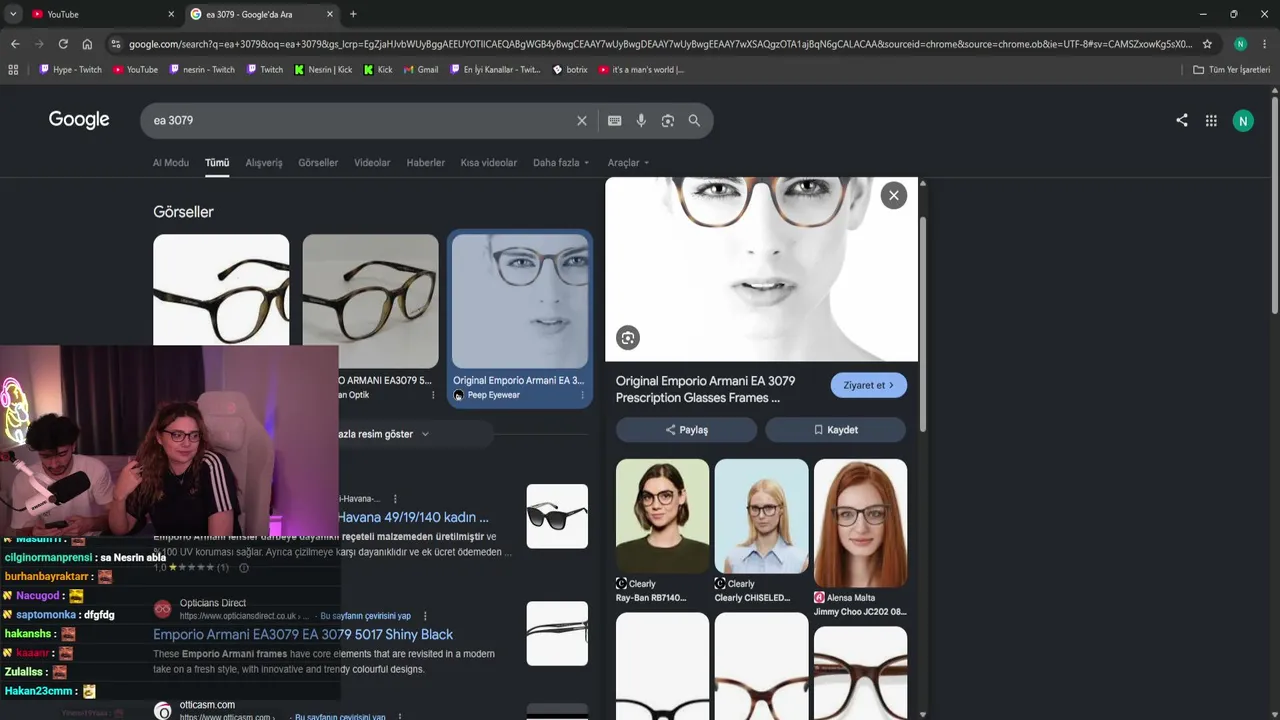Open the 'Tüm Yer İşaretleri' bookmarks folder

click(1231, 70)
